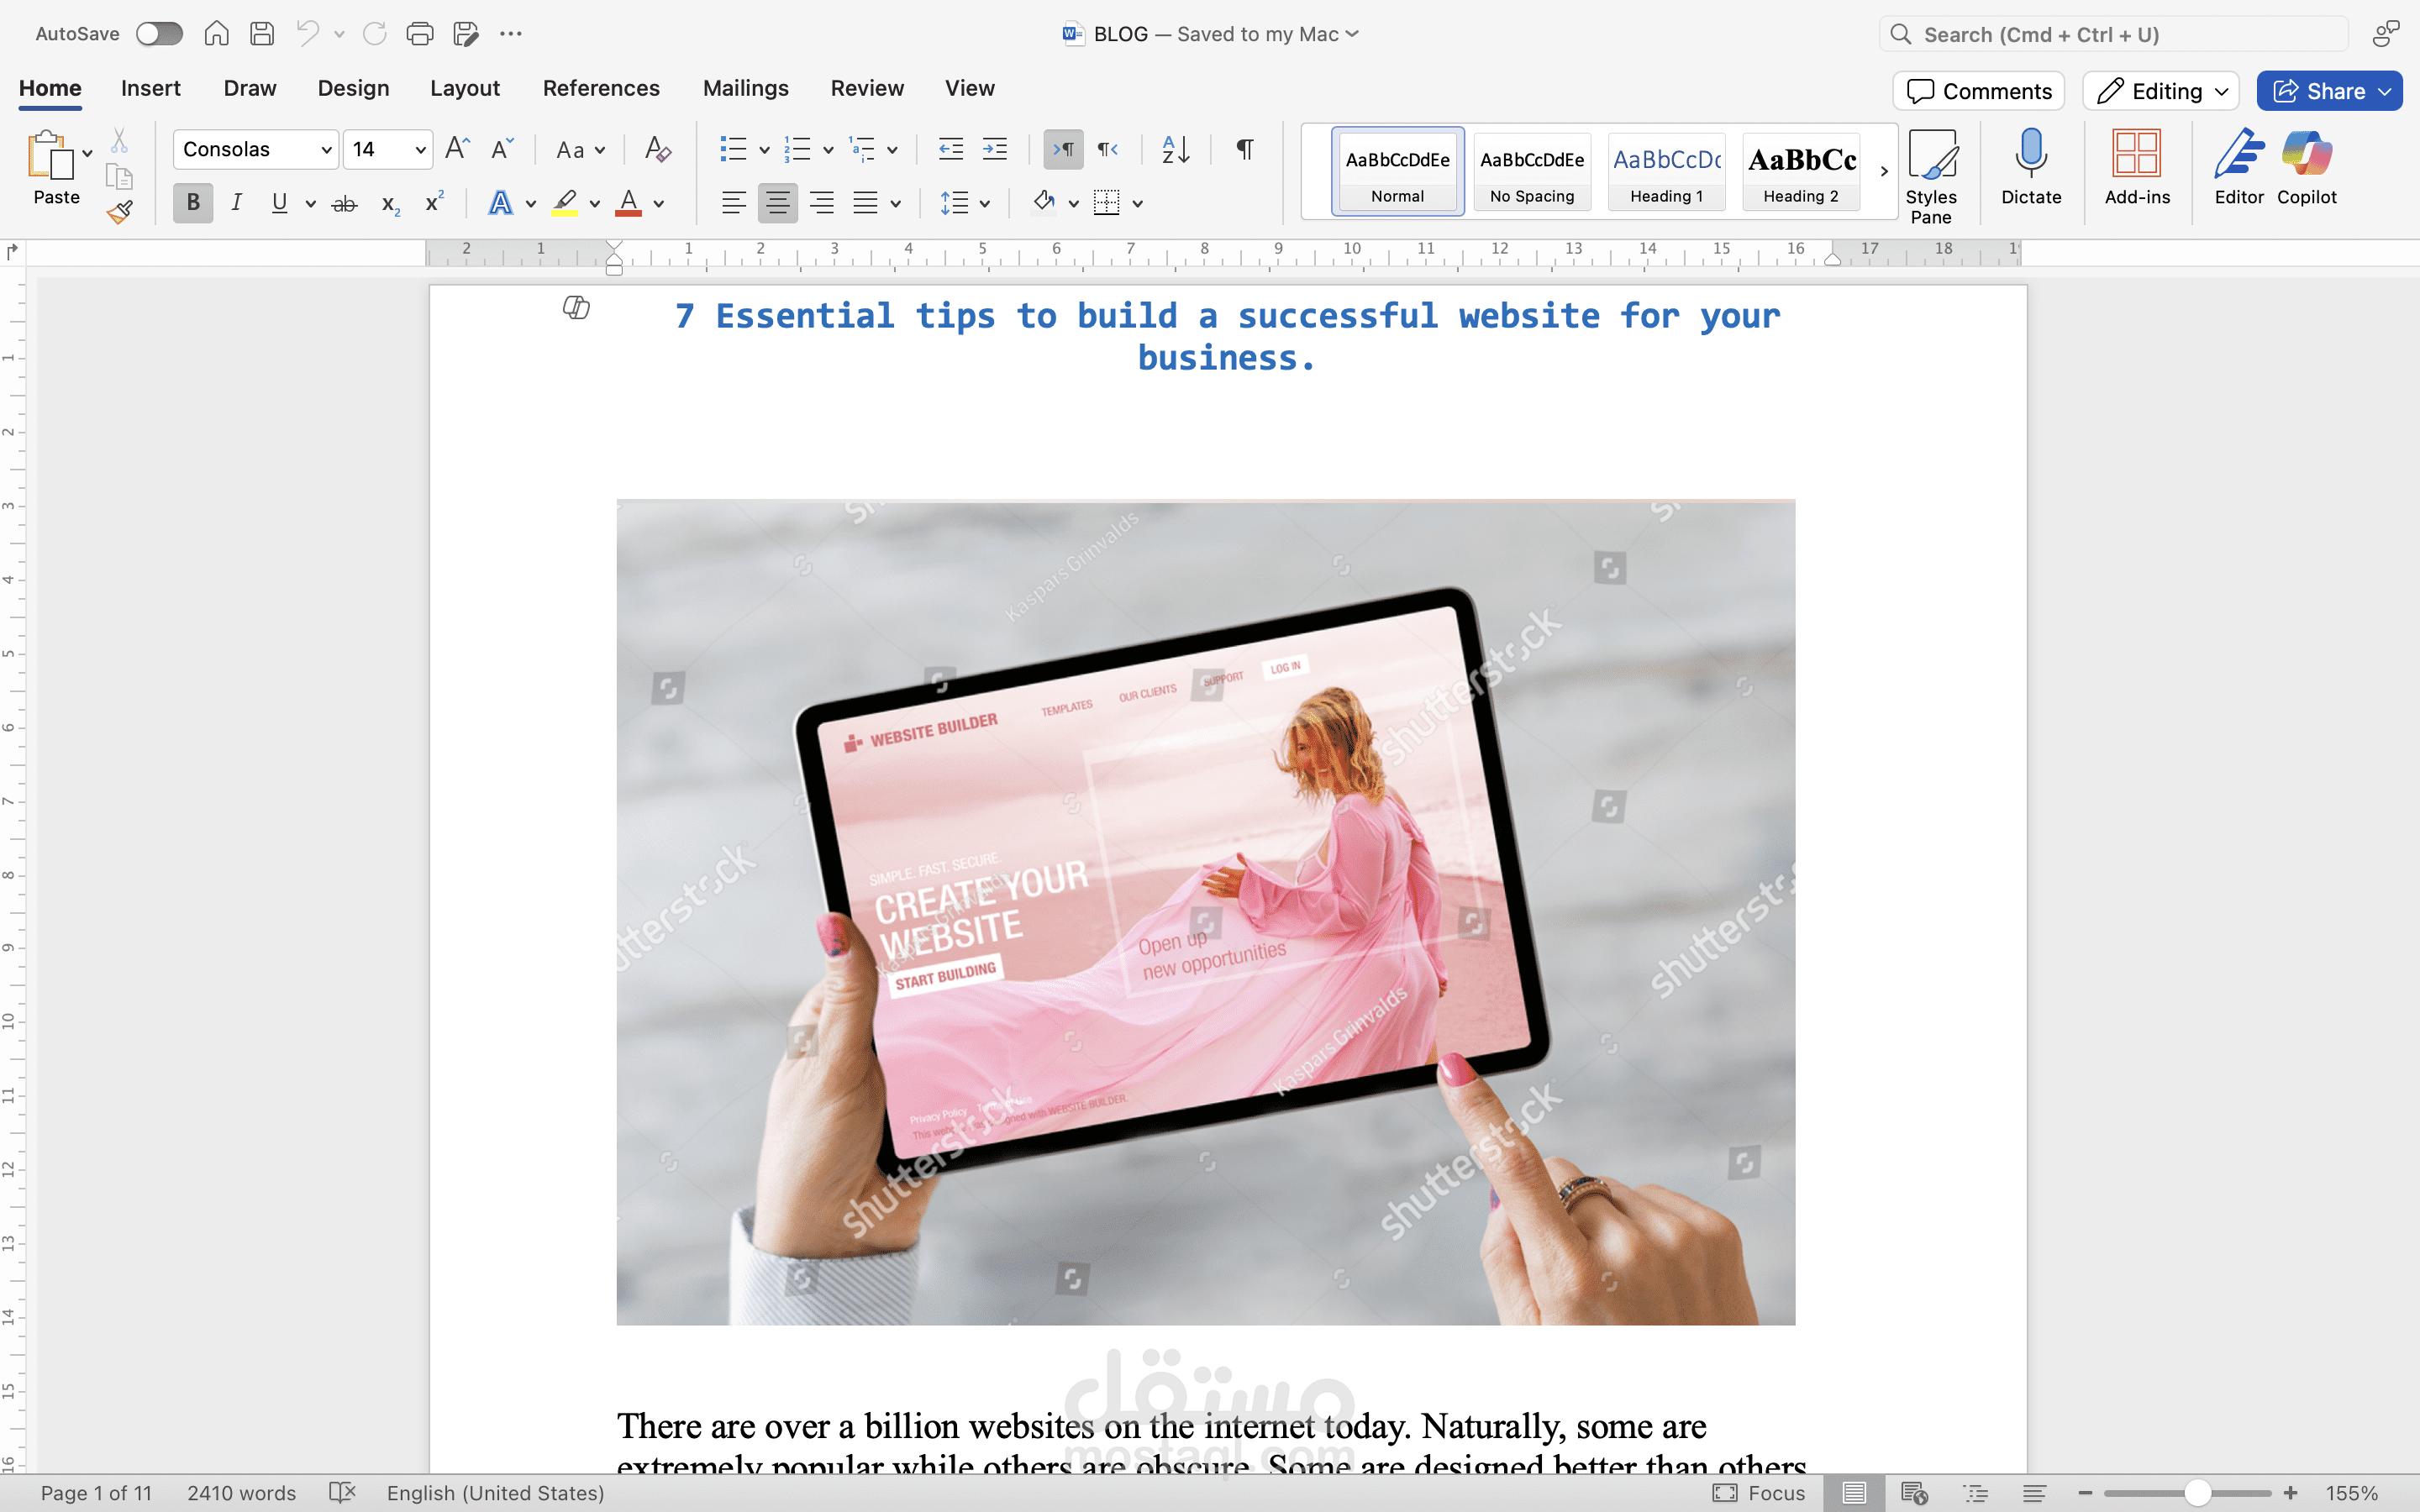
Task: Start Dictate with the microphone icon
Action: tap(2031, 167)
